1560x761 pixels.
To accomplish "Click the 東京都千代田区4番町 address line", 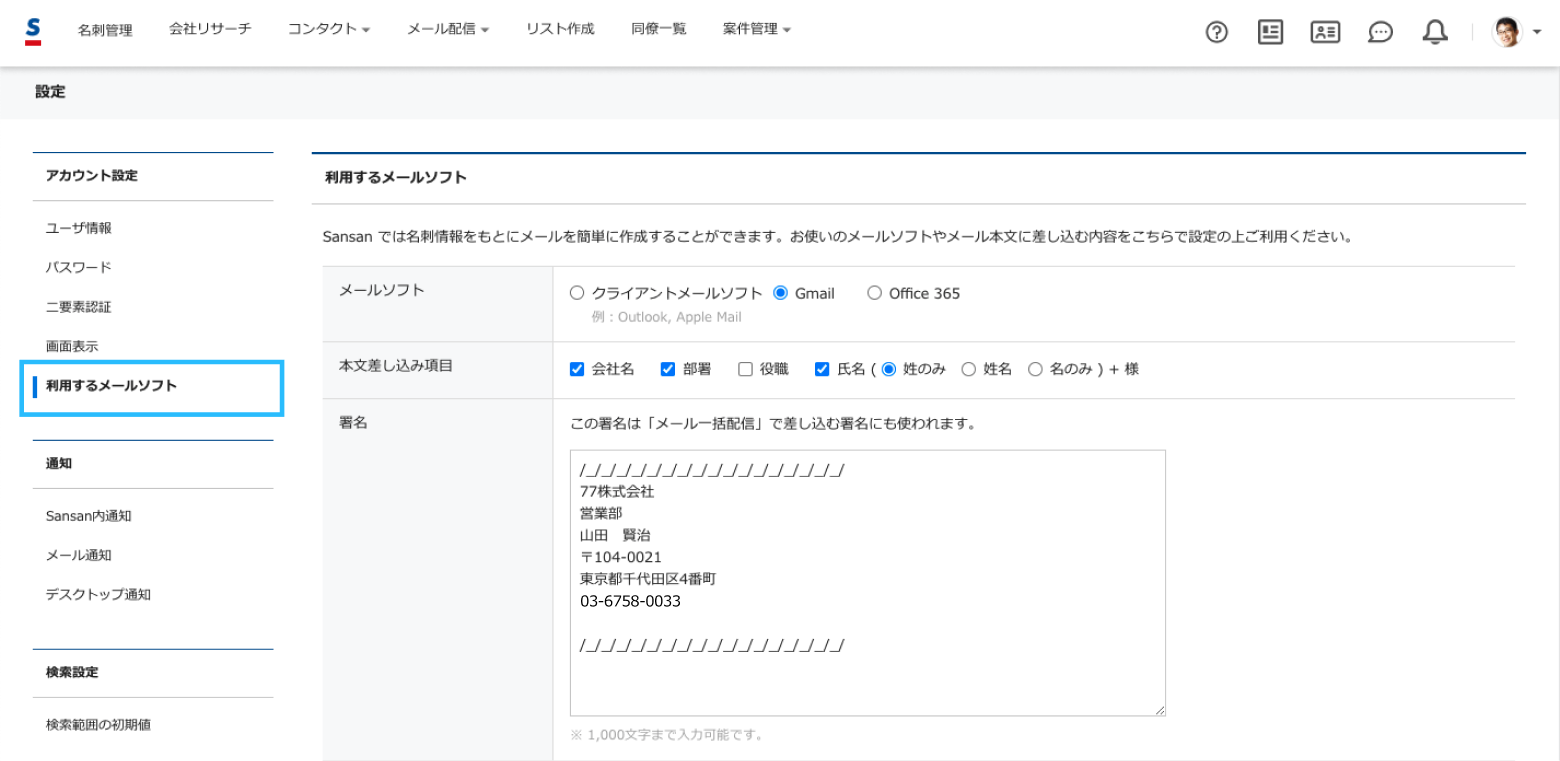I will 648,579.
